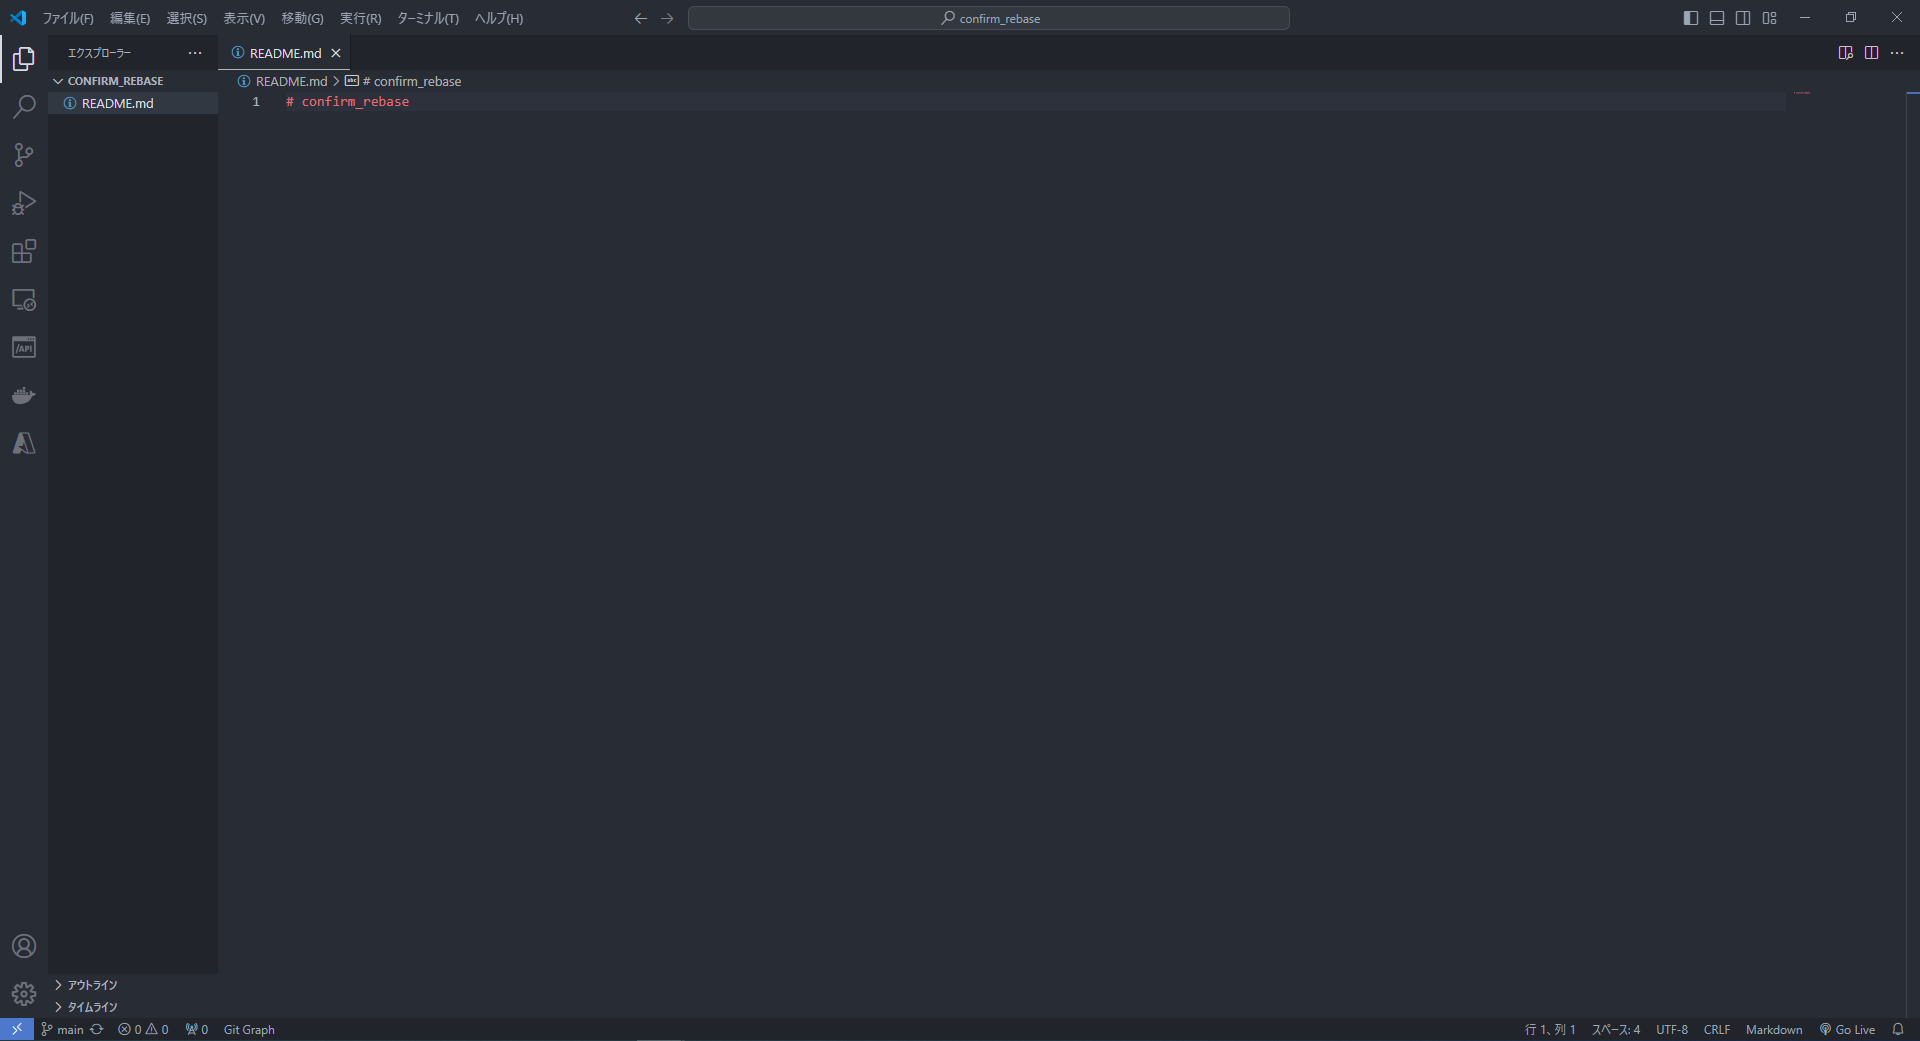Open the Run and Debug view
Screen dimensions: 1920x1041
[x=23, y=203]
